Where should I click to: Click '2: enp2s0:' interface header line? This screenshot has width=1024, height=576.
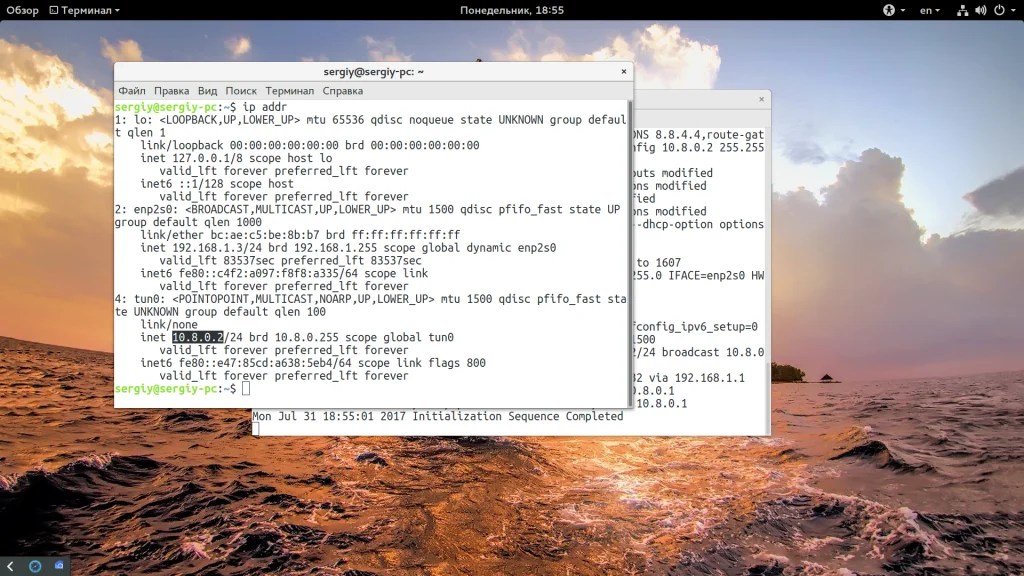(x=367, y=210)
